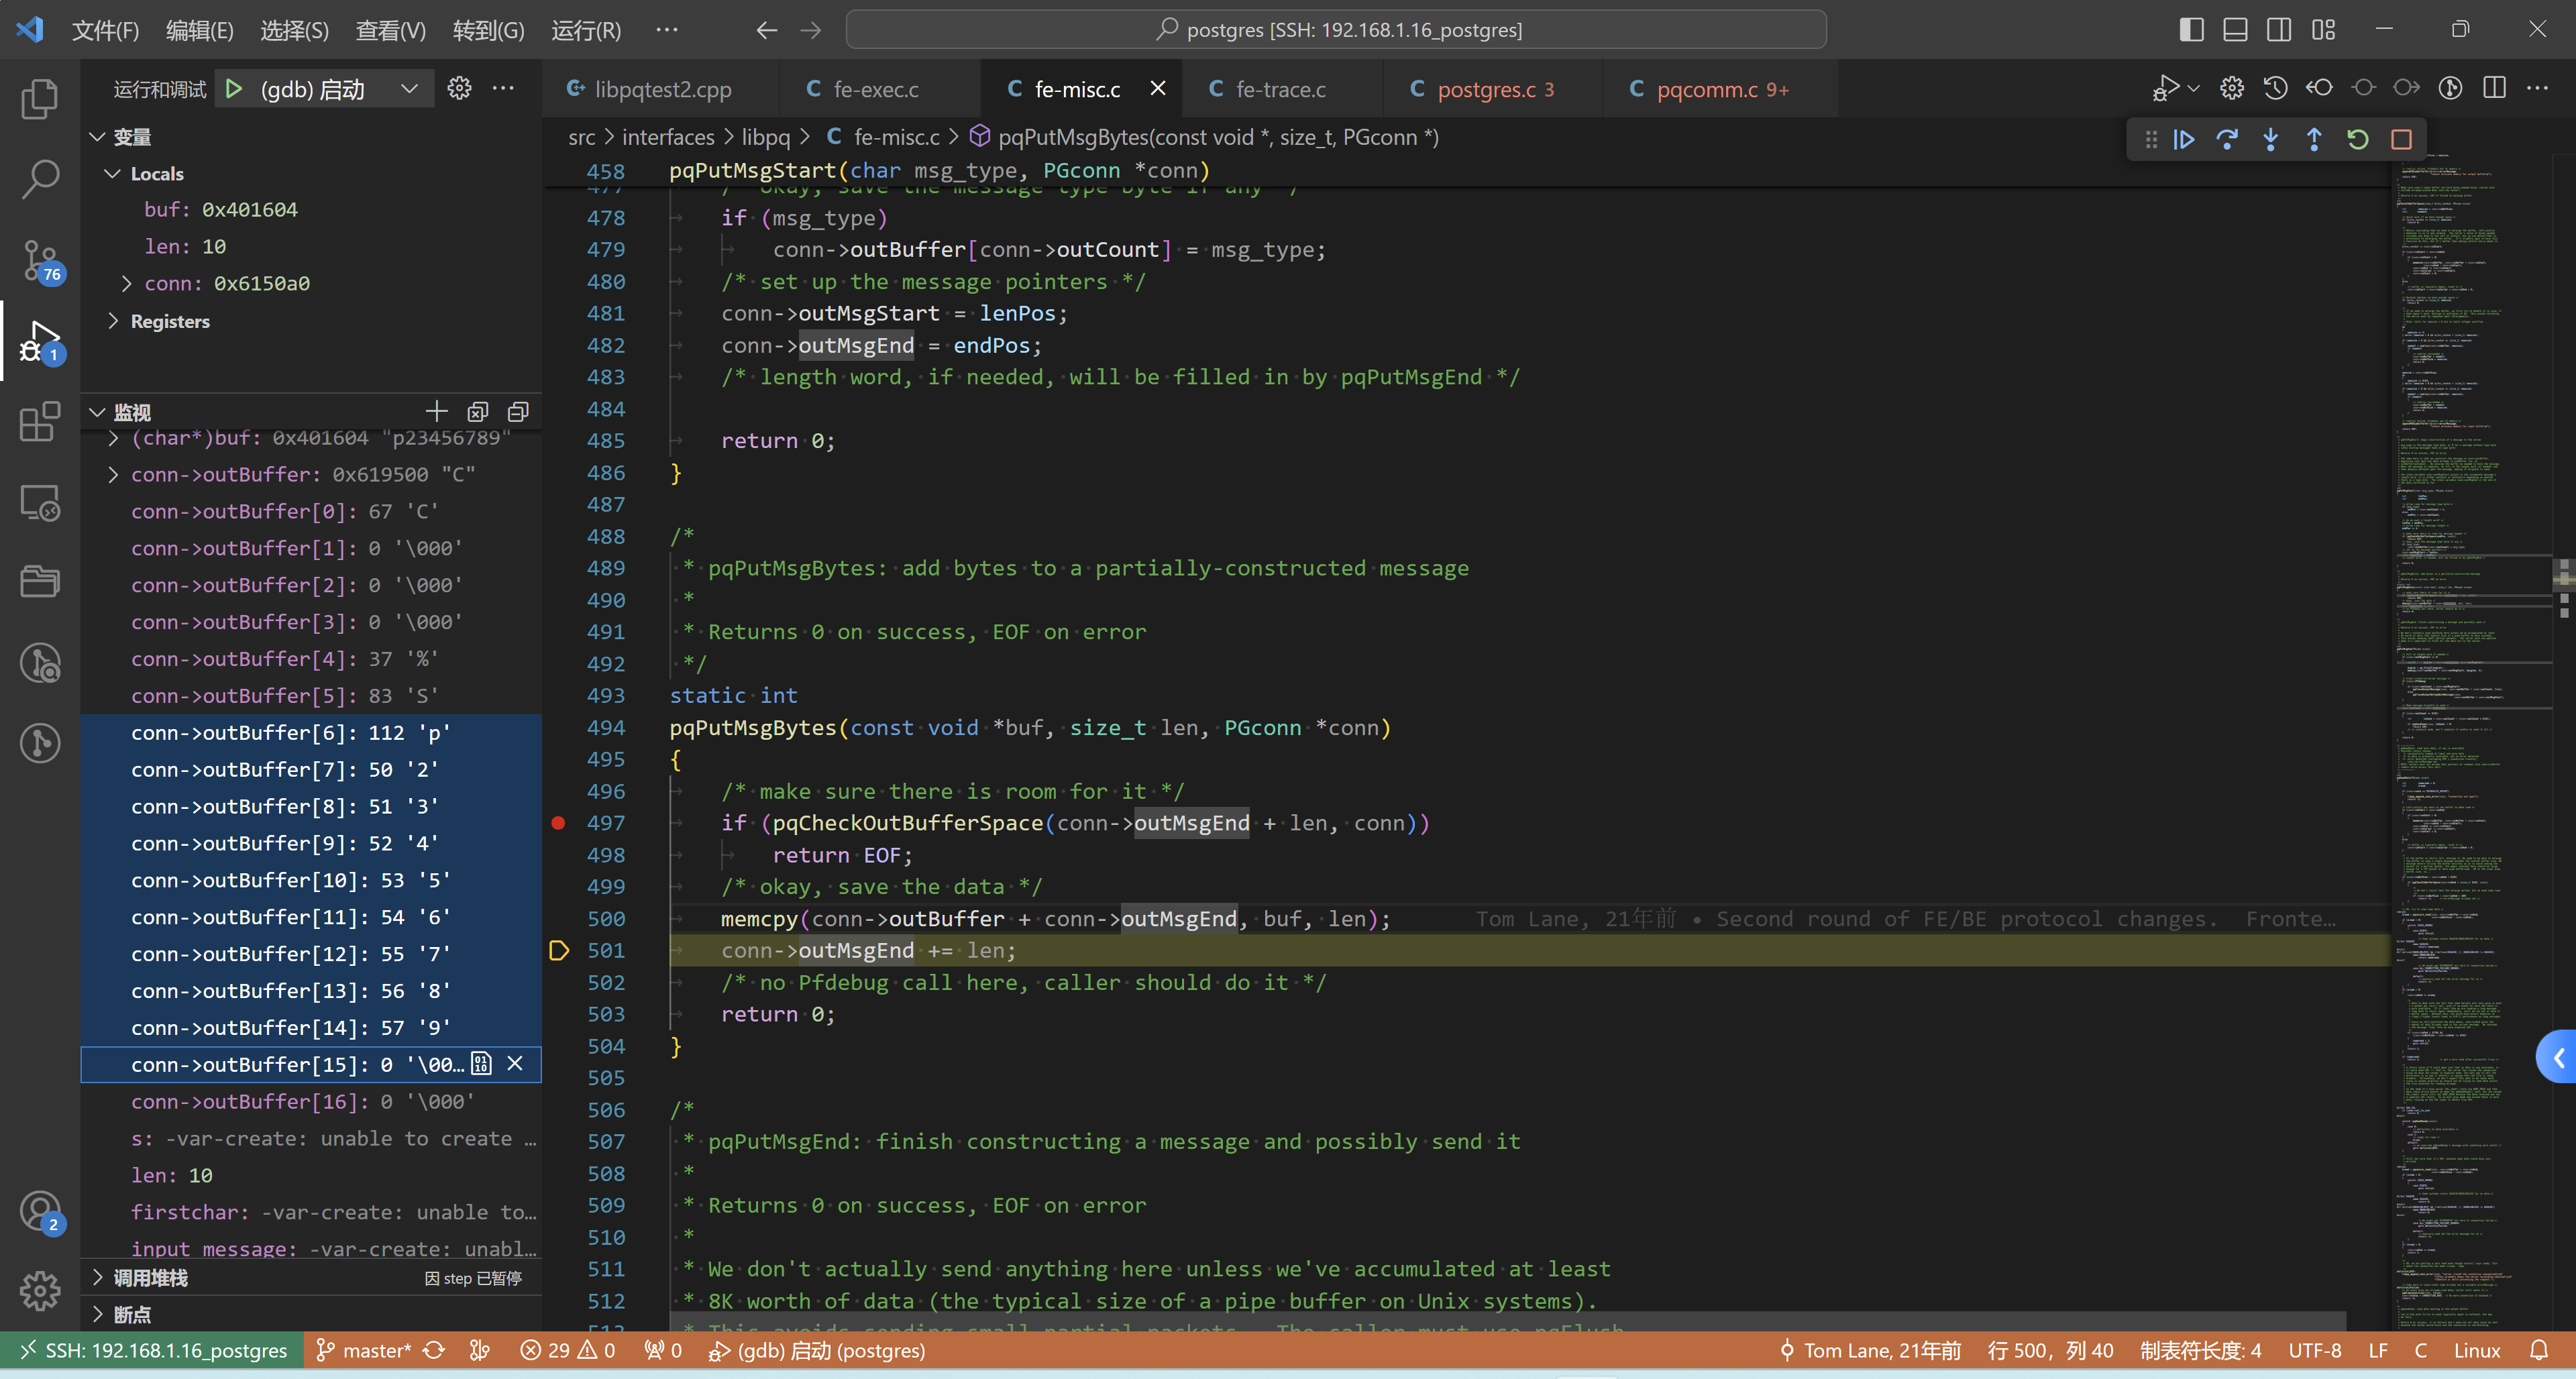Click the UTF-8 encoding indicator

click(2314, 1351)
